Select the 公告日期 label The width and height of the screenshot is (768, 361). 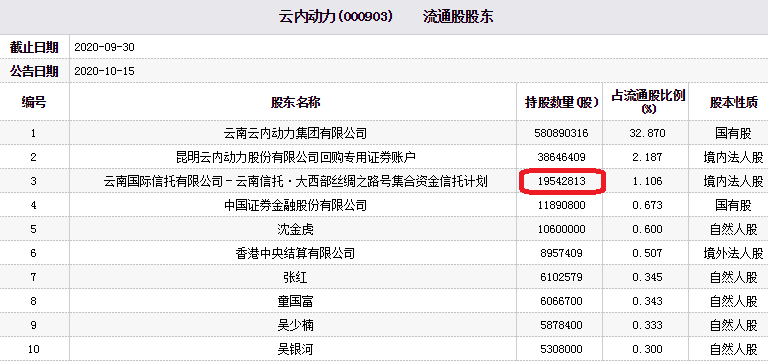(x=34, y=72)
